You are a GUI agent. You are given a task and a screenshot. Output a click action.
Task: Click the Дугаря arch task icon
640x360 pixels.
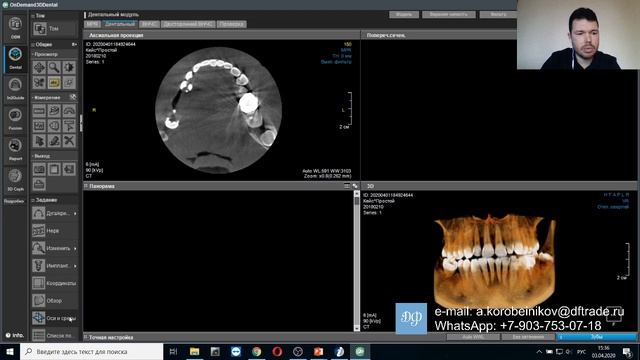point(38,213)
